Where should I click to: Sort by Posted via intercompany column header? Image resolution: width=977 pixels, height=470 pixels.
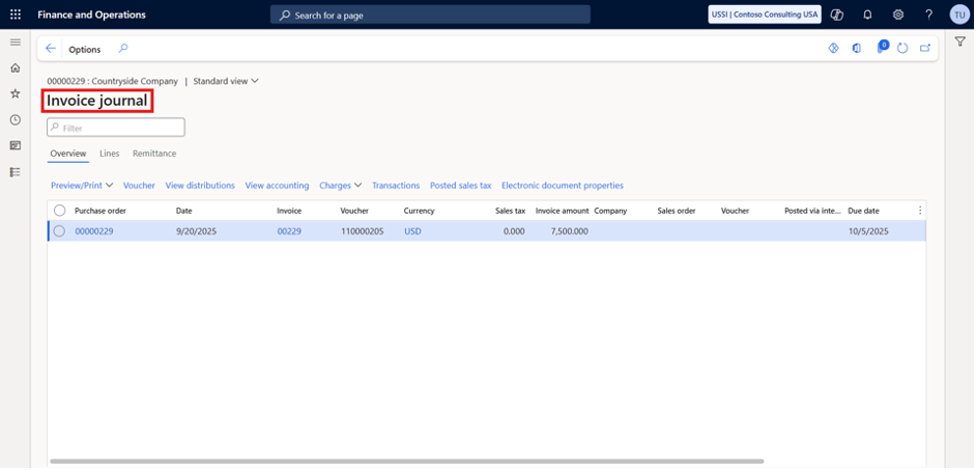[813, 211]
